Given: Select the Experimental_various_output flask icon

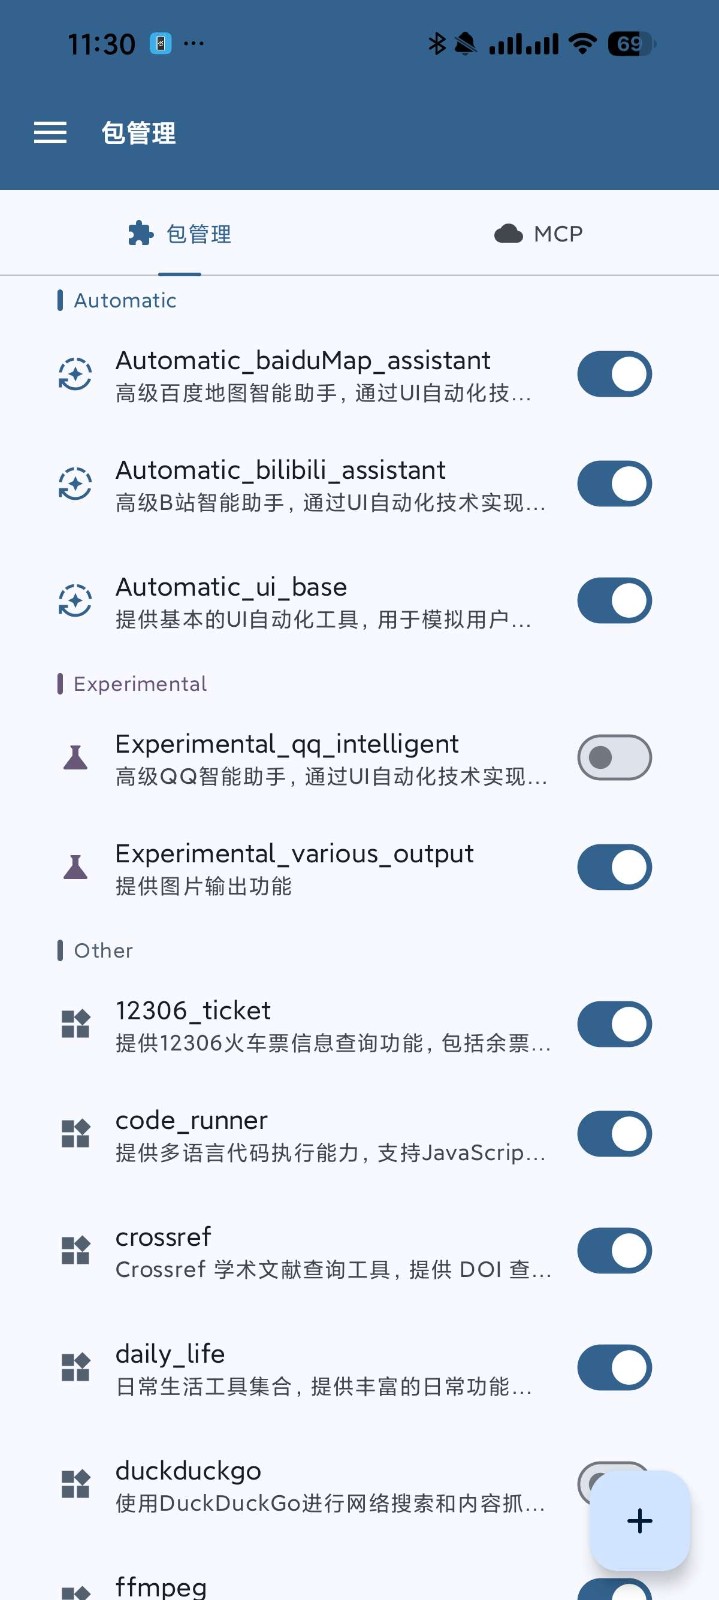Looking at the screenshot, I should (x=75, y=867).
